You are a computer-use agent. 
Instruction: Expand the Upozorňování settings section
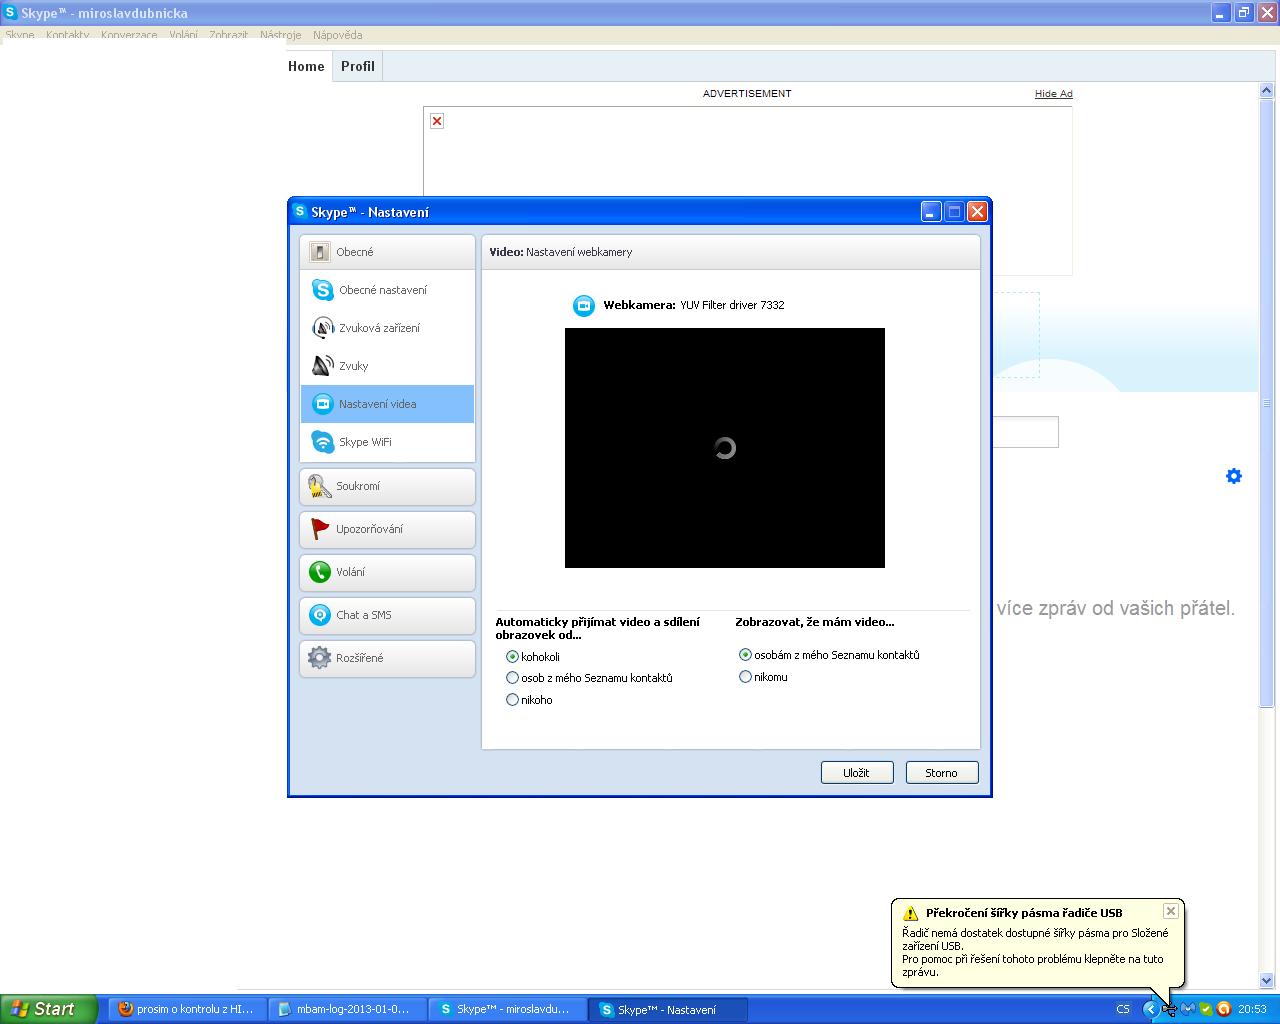point(387,529)
